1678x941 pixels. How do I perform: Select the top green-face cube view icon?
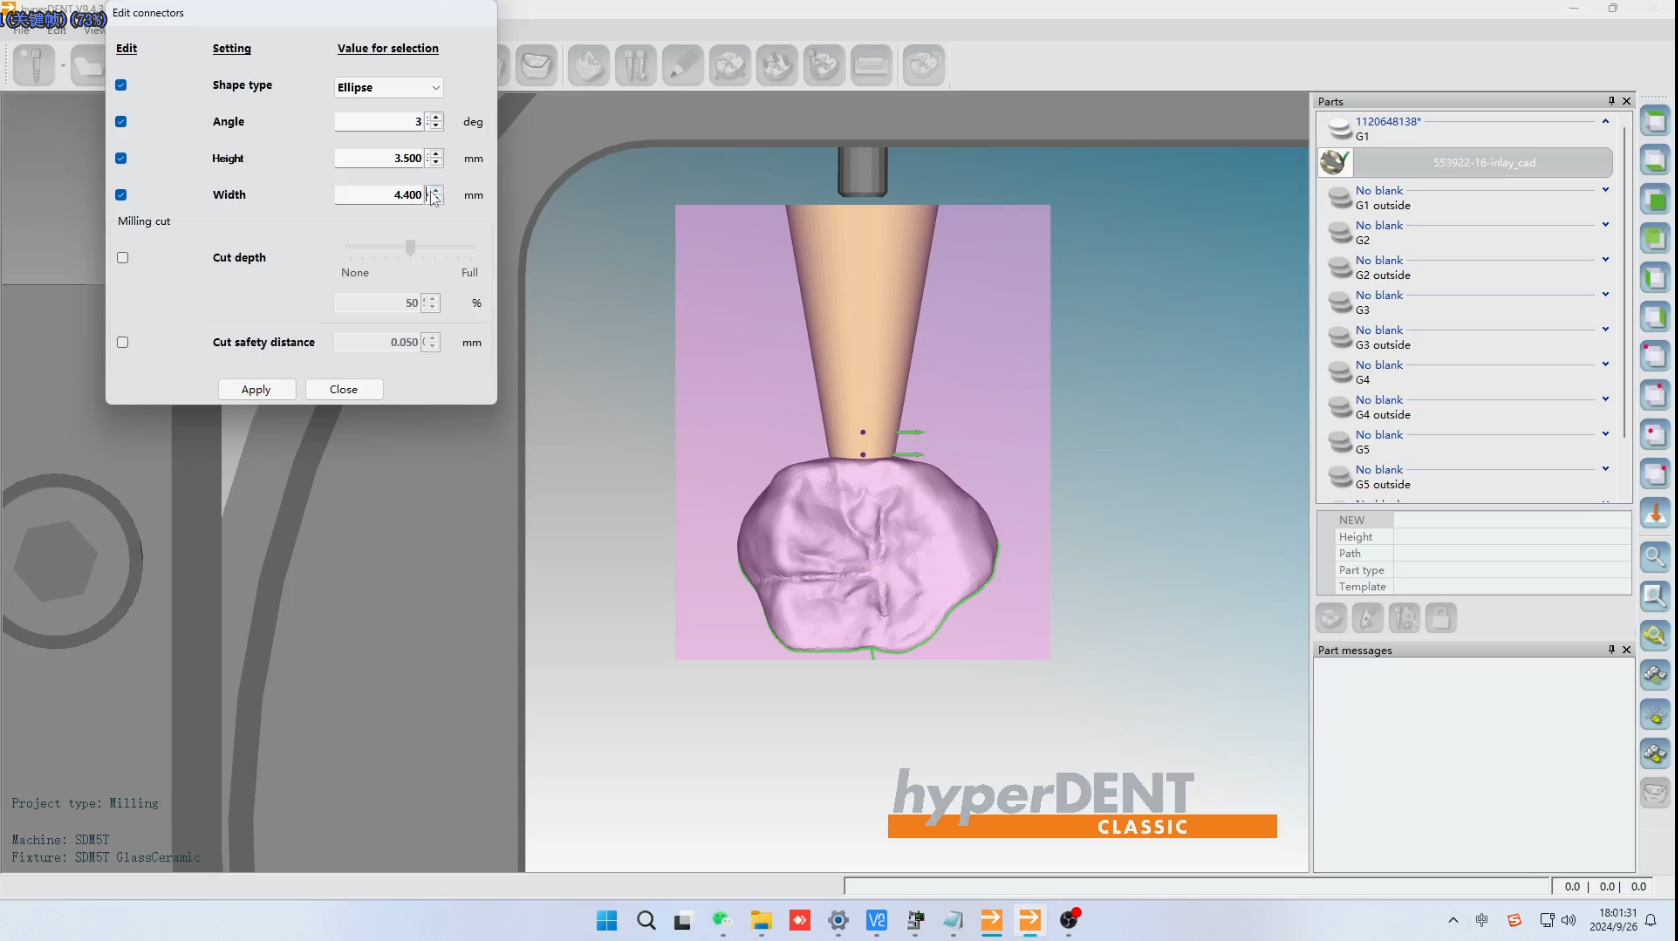(x=1655, y=122)
